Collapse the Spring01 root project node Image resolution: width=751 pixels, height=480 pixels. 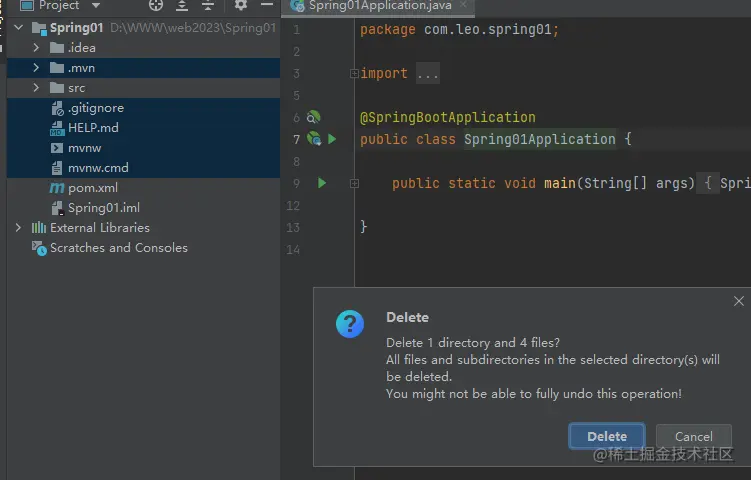pos(19,27)
